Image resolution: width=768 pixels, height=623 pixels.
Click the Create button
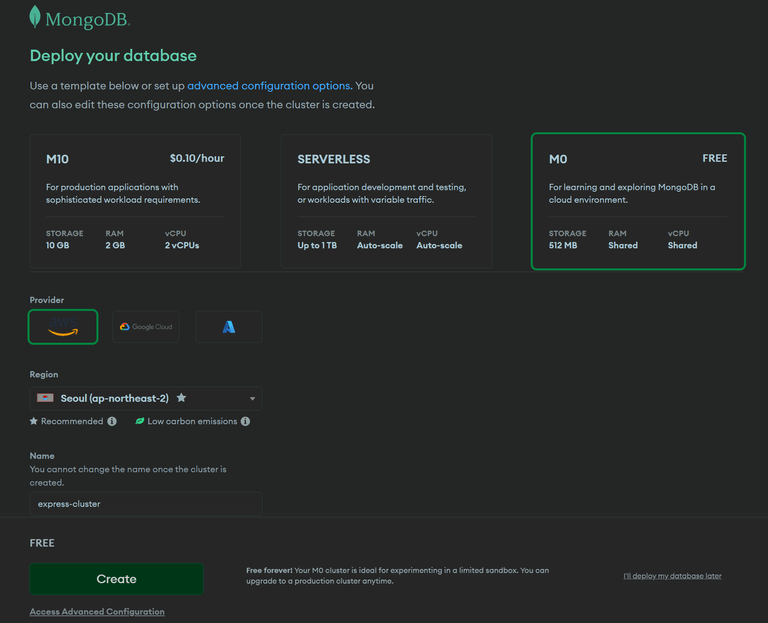(117, 579)
